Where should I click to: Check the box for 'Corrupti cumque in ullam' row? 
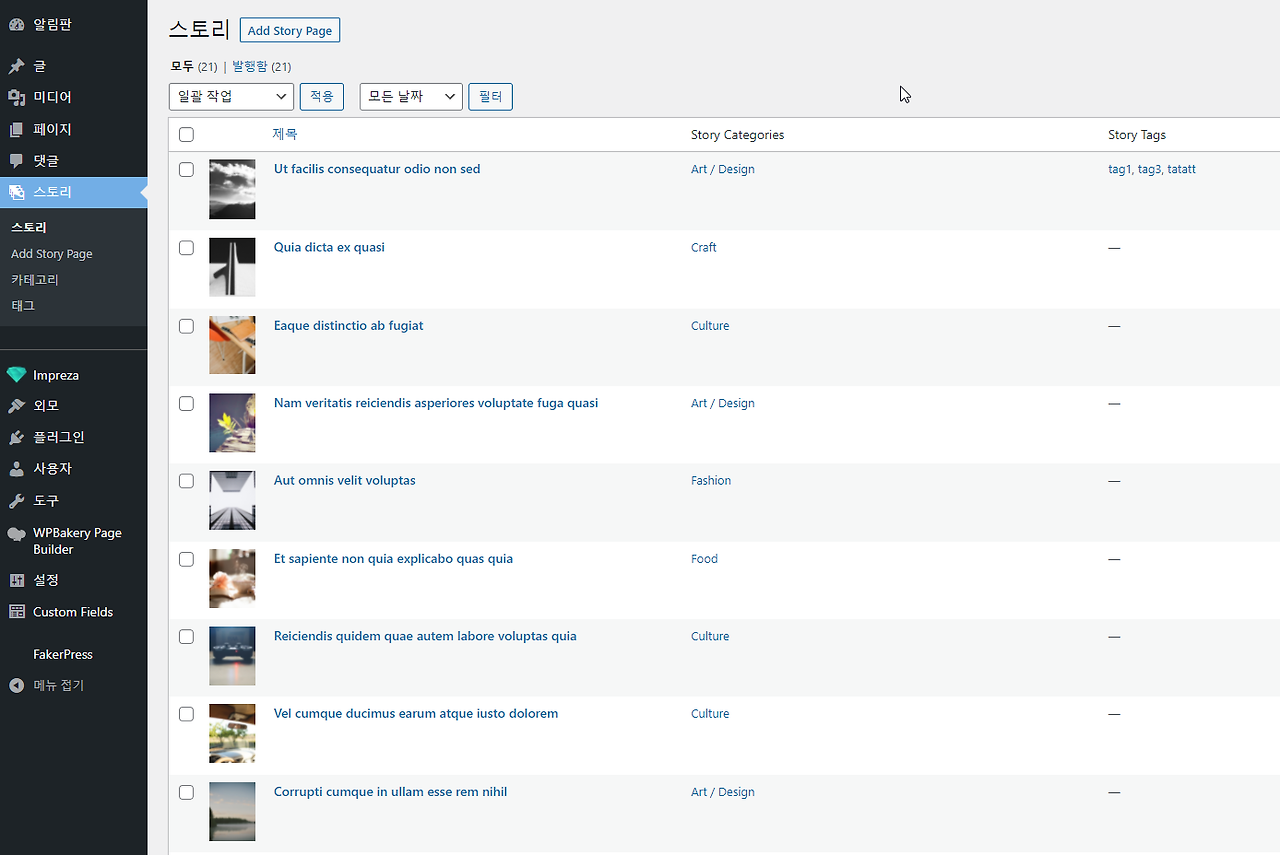(186, 792)
